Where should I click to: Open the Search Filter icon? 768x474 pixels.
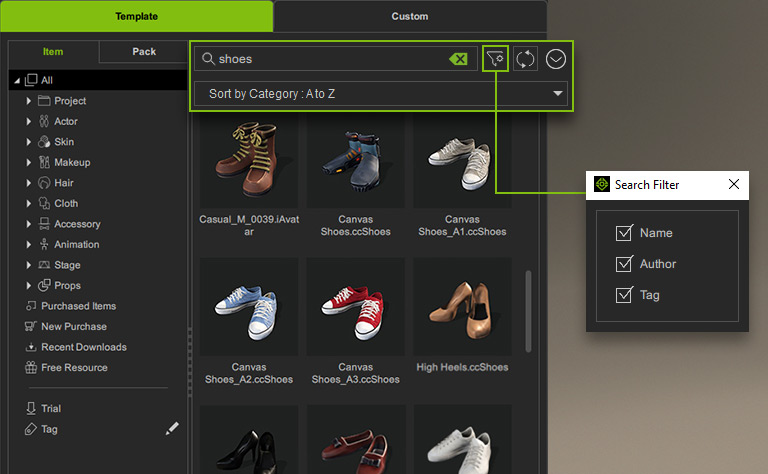(x=495, y=59)
